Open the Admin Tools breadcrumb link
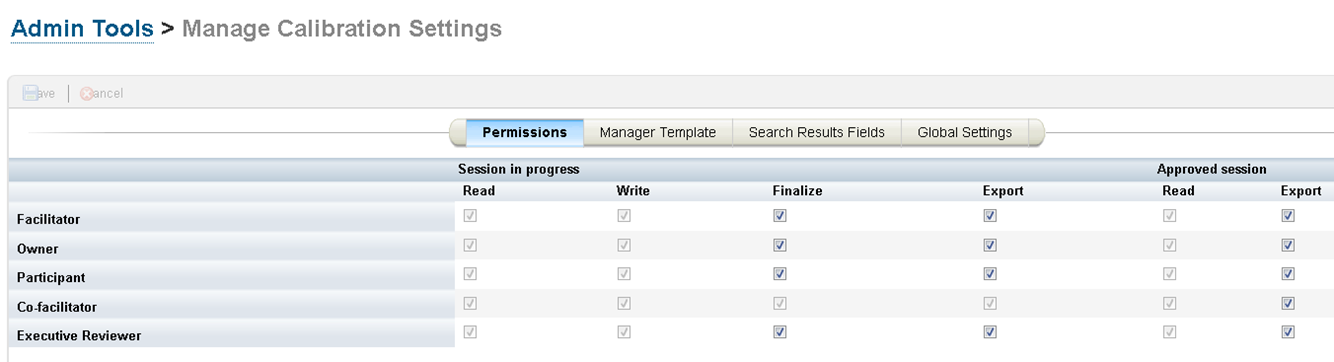Viewport: 1334px width, 362px height. [x=82, y=29]
